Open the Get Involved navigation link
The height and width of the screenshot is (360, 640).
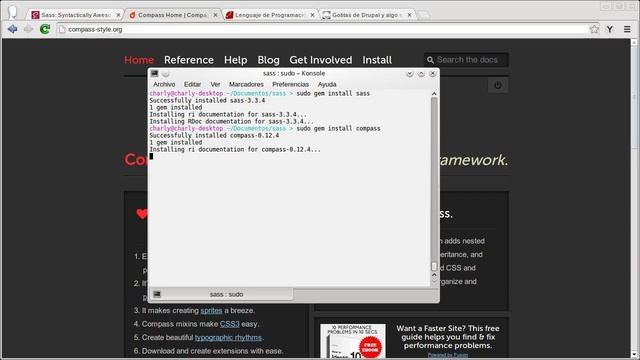[320, 60]
